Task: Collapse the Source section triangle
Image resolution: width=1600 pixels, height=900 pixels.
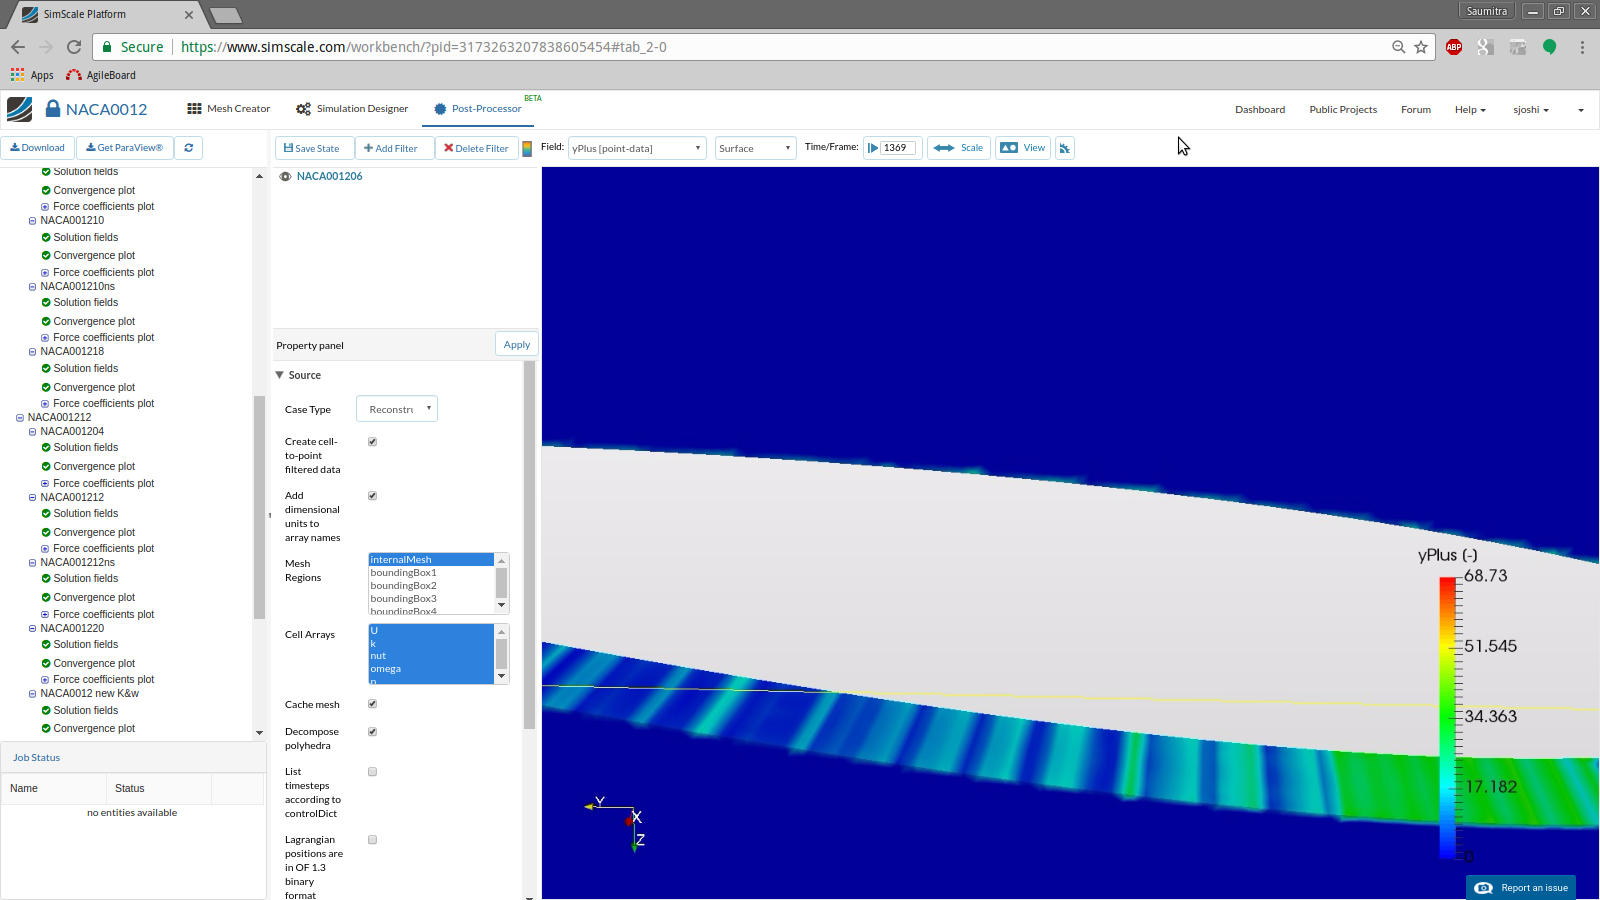Action: 280,375
